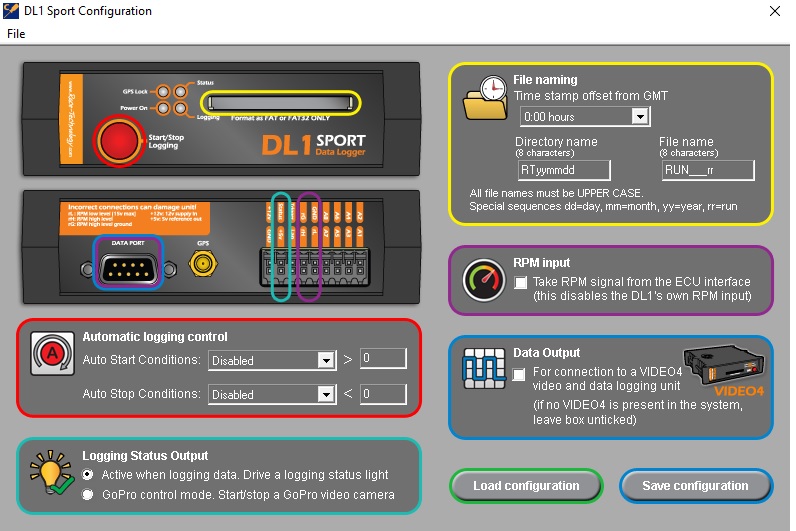Click the RPM input gauge icon

coord(484,280)
